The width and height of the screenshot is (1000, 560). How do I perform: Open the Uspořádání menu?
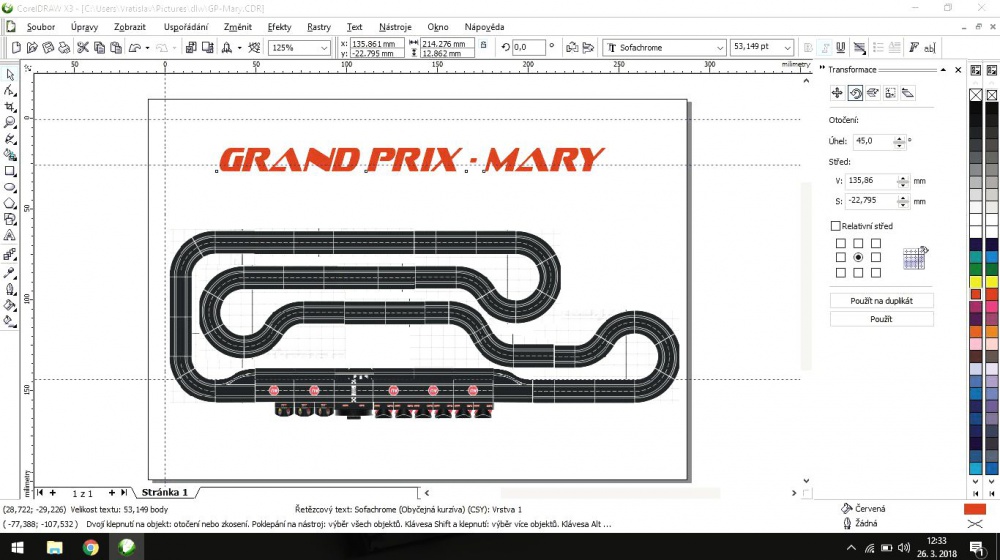point(186,27)
